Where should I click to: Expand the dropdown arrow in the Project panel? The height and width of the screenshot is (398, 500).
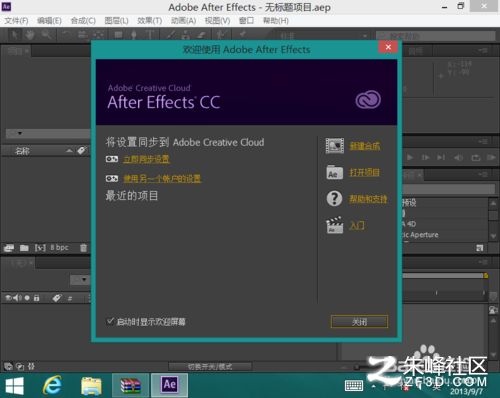[20, 133]
